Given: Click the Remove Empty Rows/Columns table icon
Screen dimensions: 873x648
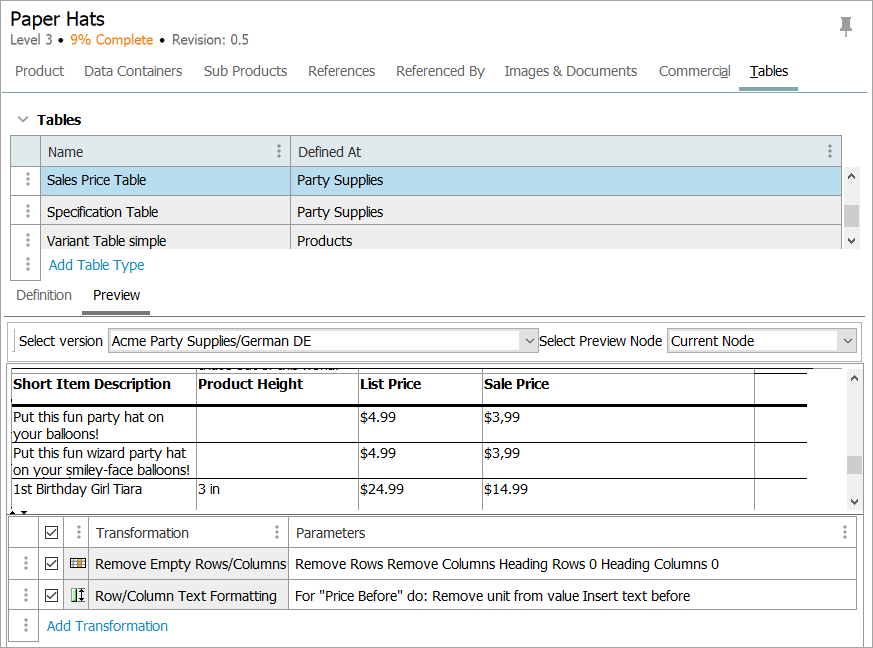Looking at the screenshot, I should click(x=78, y=564).
